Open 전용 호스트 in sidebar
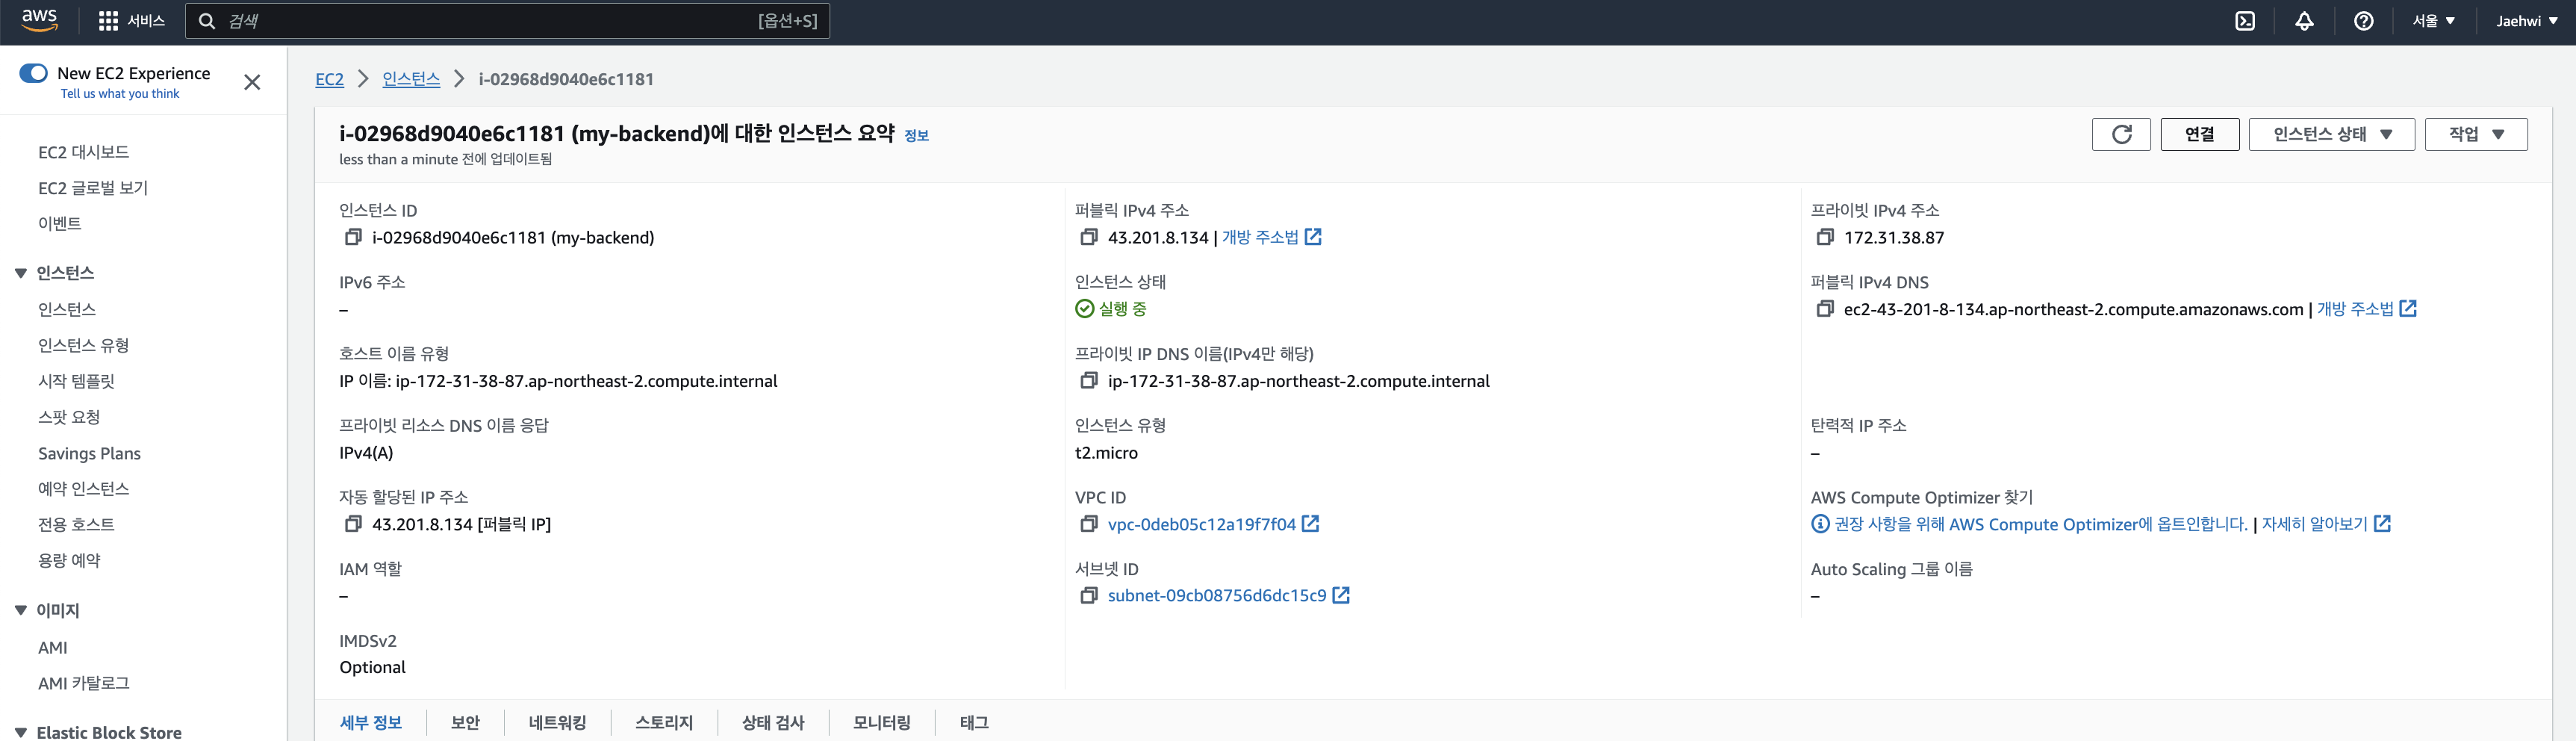This screenshot has width=2576, height=741. click(x=77, y=525)
